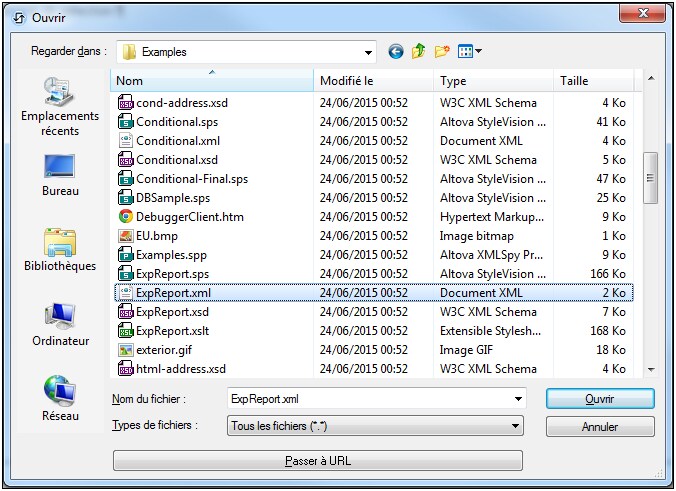Open Réseau in the sidebar

click(59, 399)
